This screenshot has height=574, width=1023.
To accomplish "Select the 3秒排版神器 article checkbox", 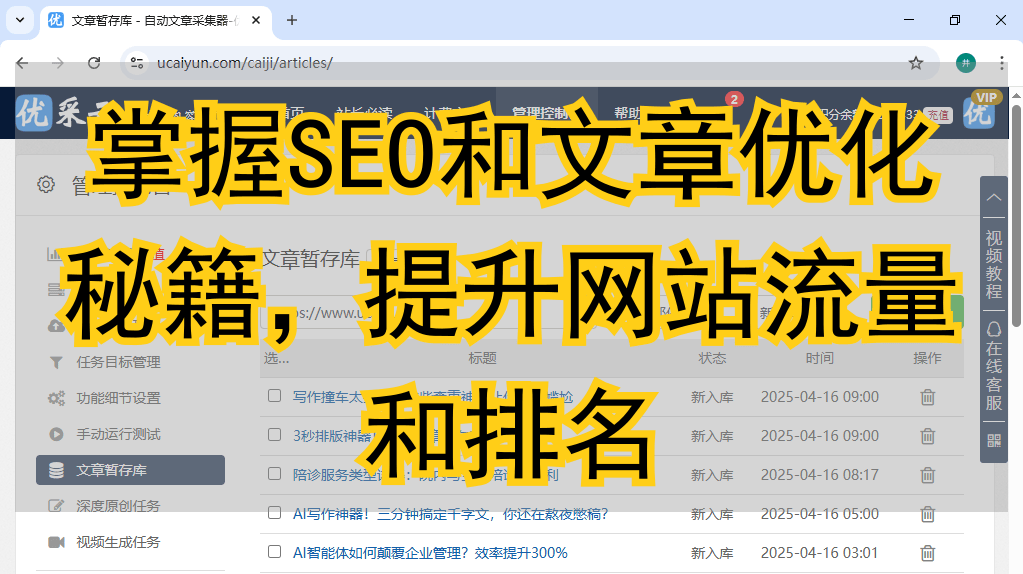I will point(275,435).
